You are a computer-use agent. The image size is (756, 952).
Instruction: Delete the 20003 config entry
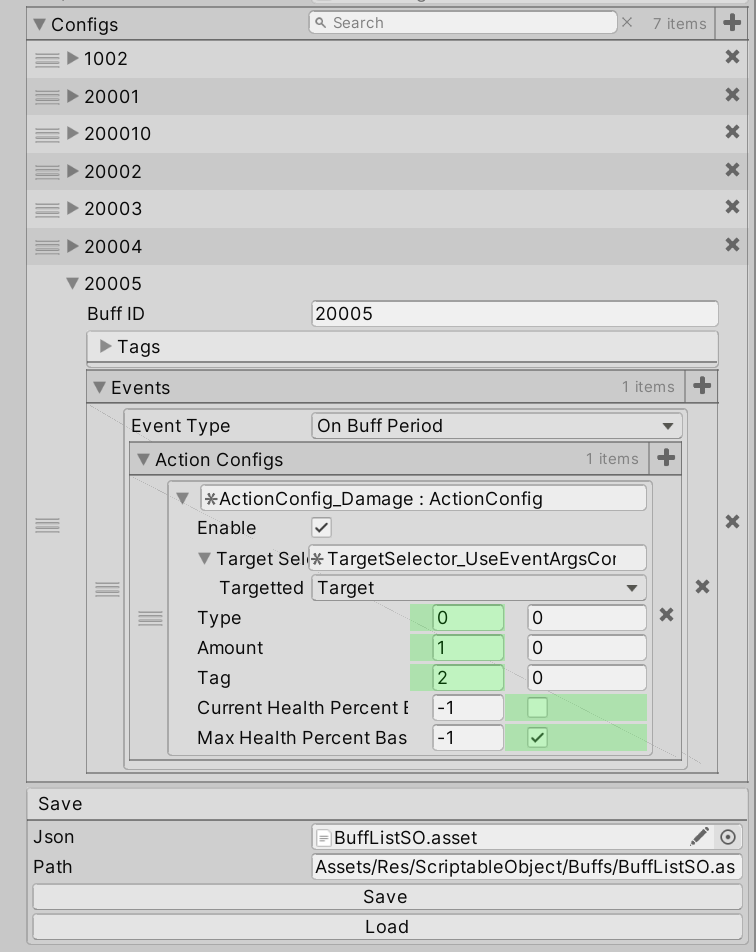(x=732, y=208)
